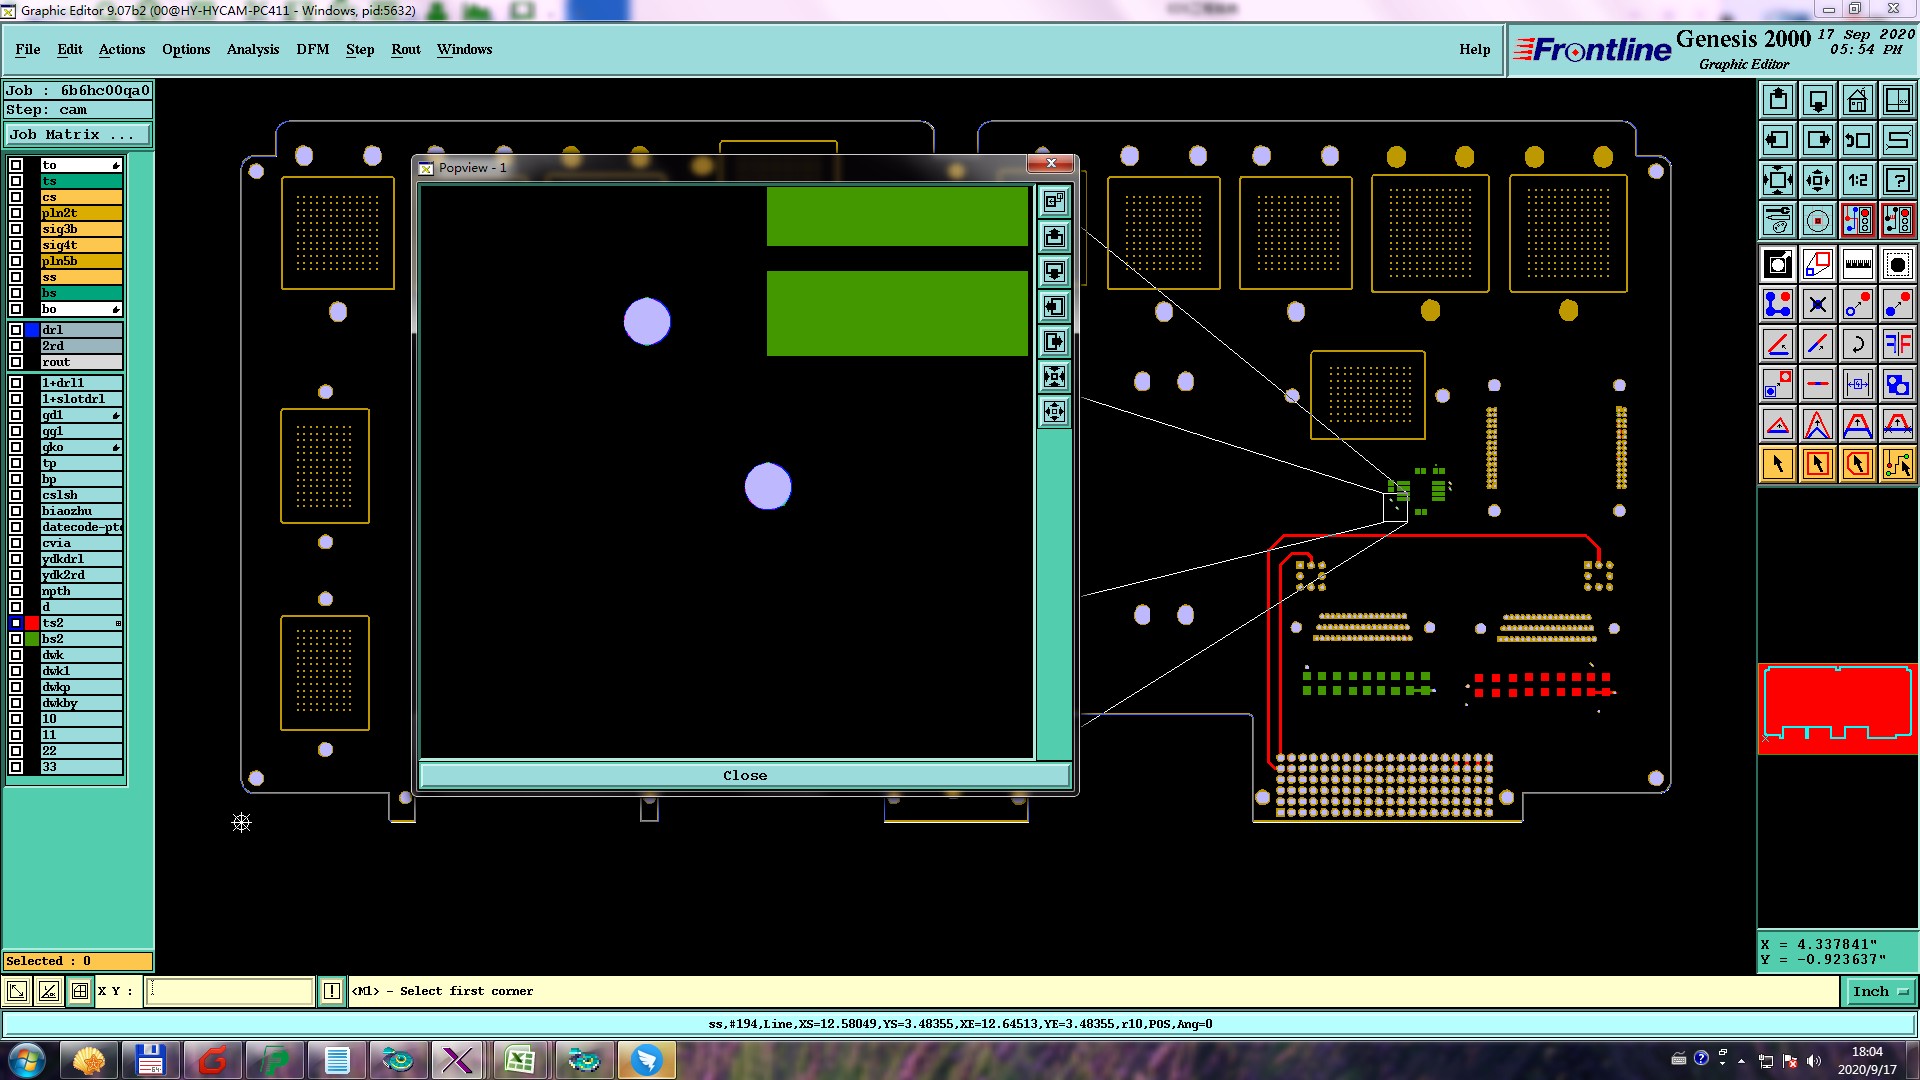Click the Close button in Popview
Screen dimensions: 1920x1080
[x=744, y=775]
